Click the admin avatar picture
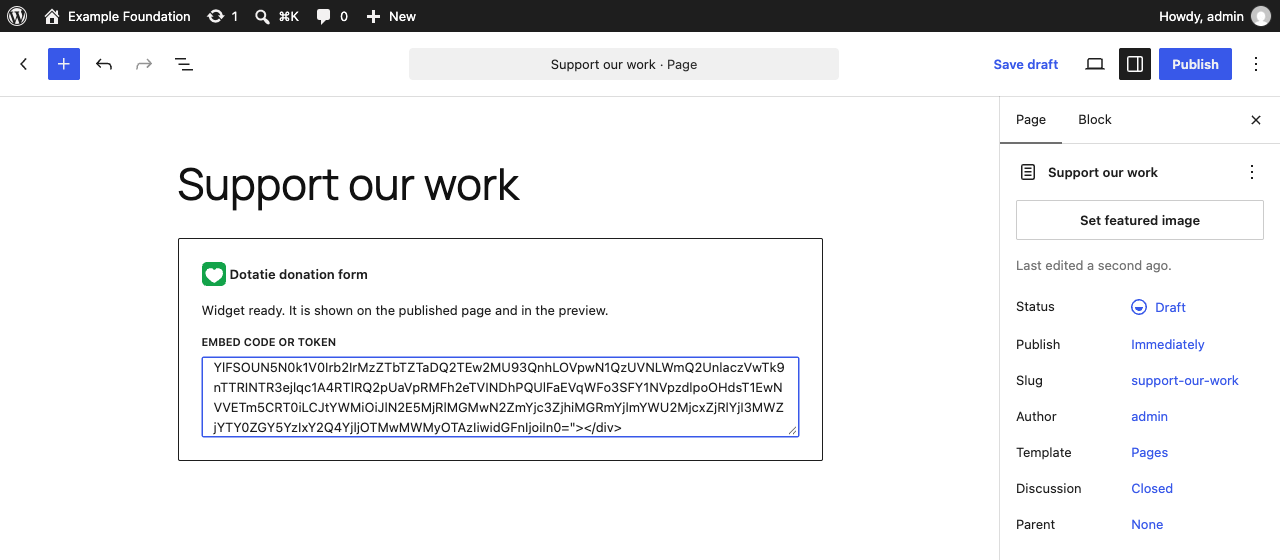This screenshot has width=1280, height=560. tap(1261, 16)
